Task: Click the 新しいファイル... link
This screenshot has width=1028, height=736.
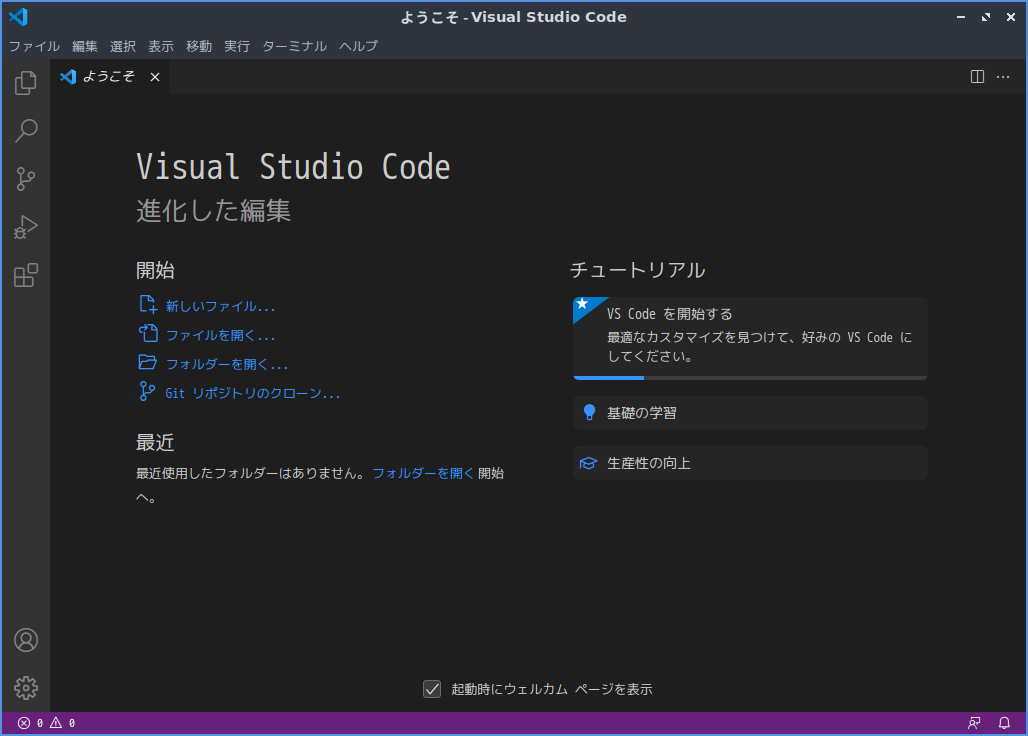Action: coord(220,306)
